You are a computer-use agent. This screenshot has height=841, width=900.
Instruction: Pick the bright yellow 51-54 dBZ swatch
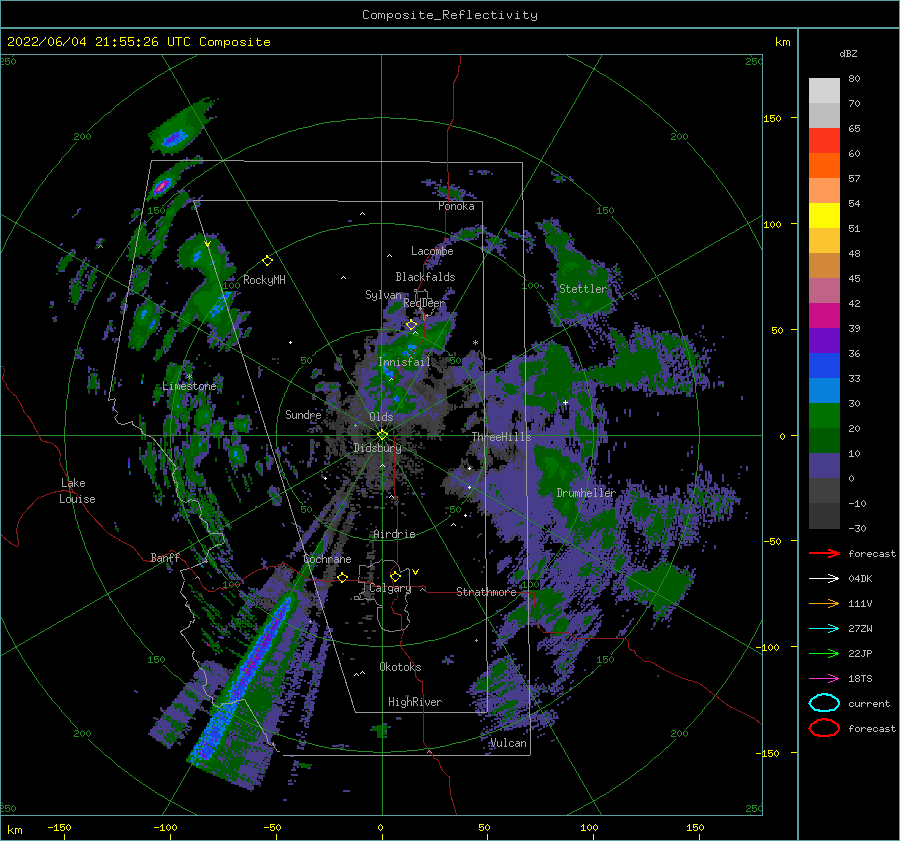coord(824,216)
